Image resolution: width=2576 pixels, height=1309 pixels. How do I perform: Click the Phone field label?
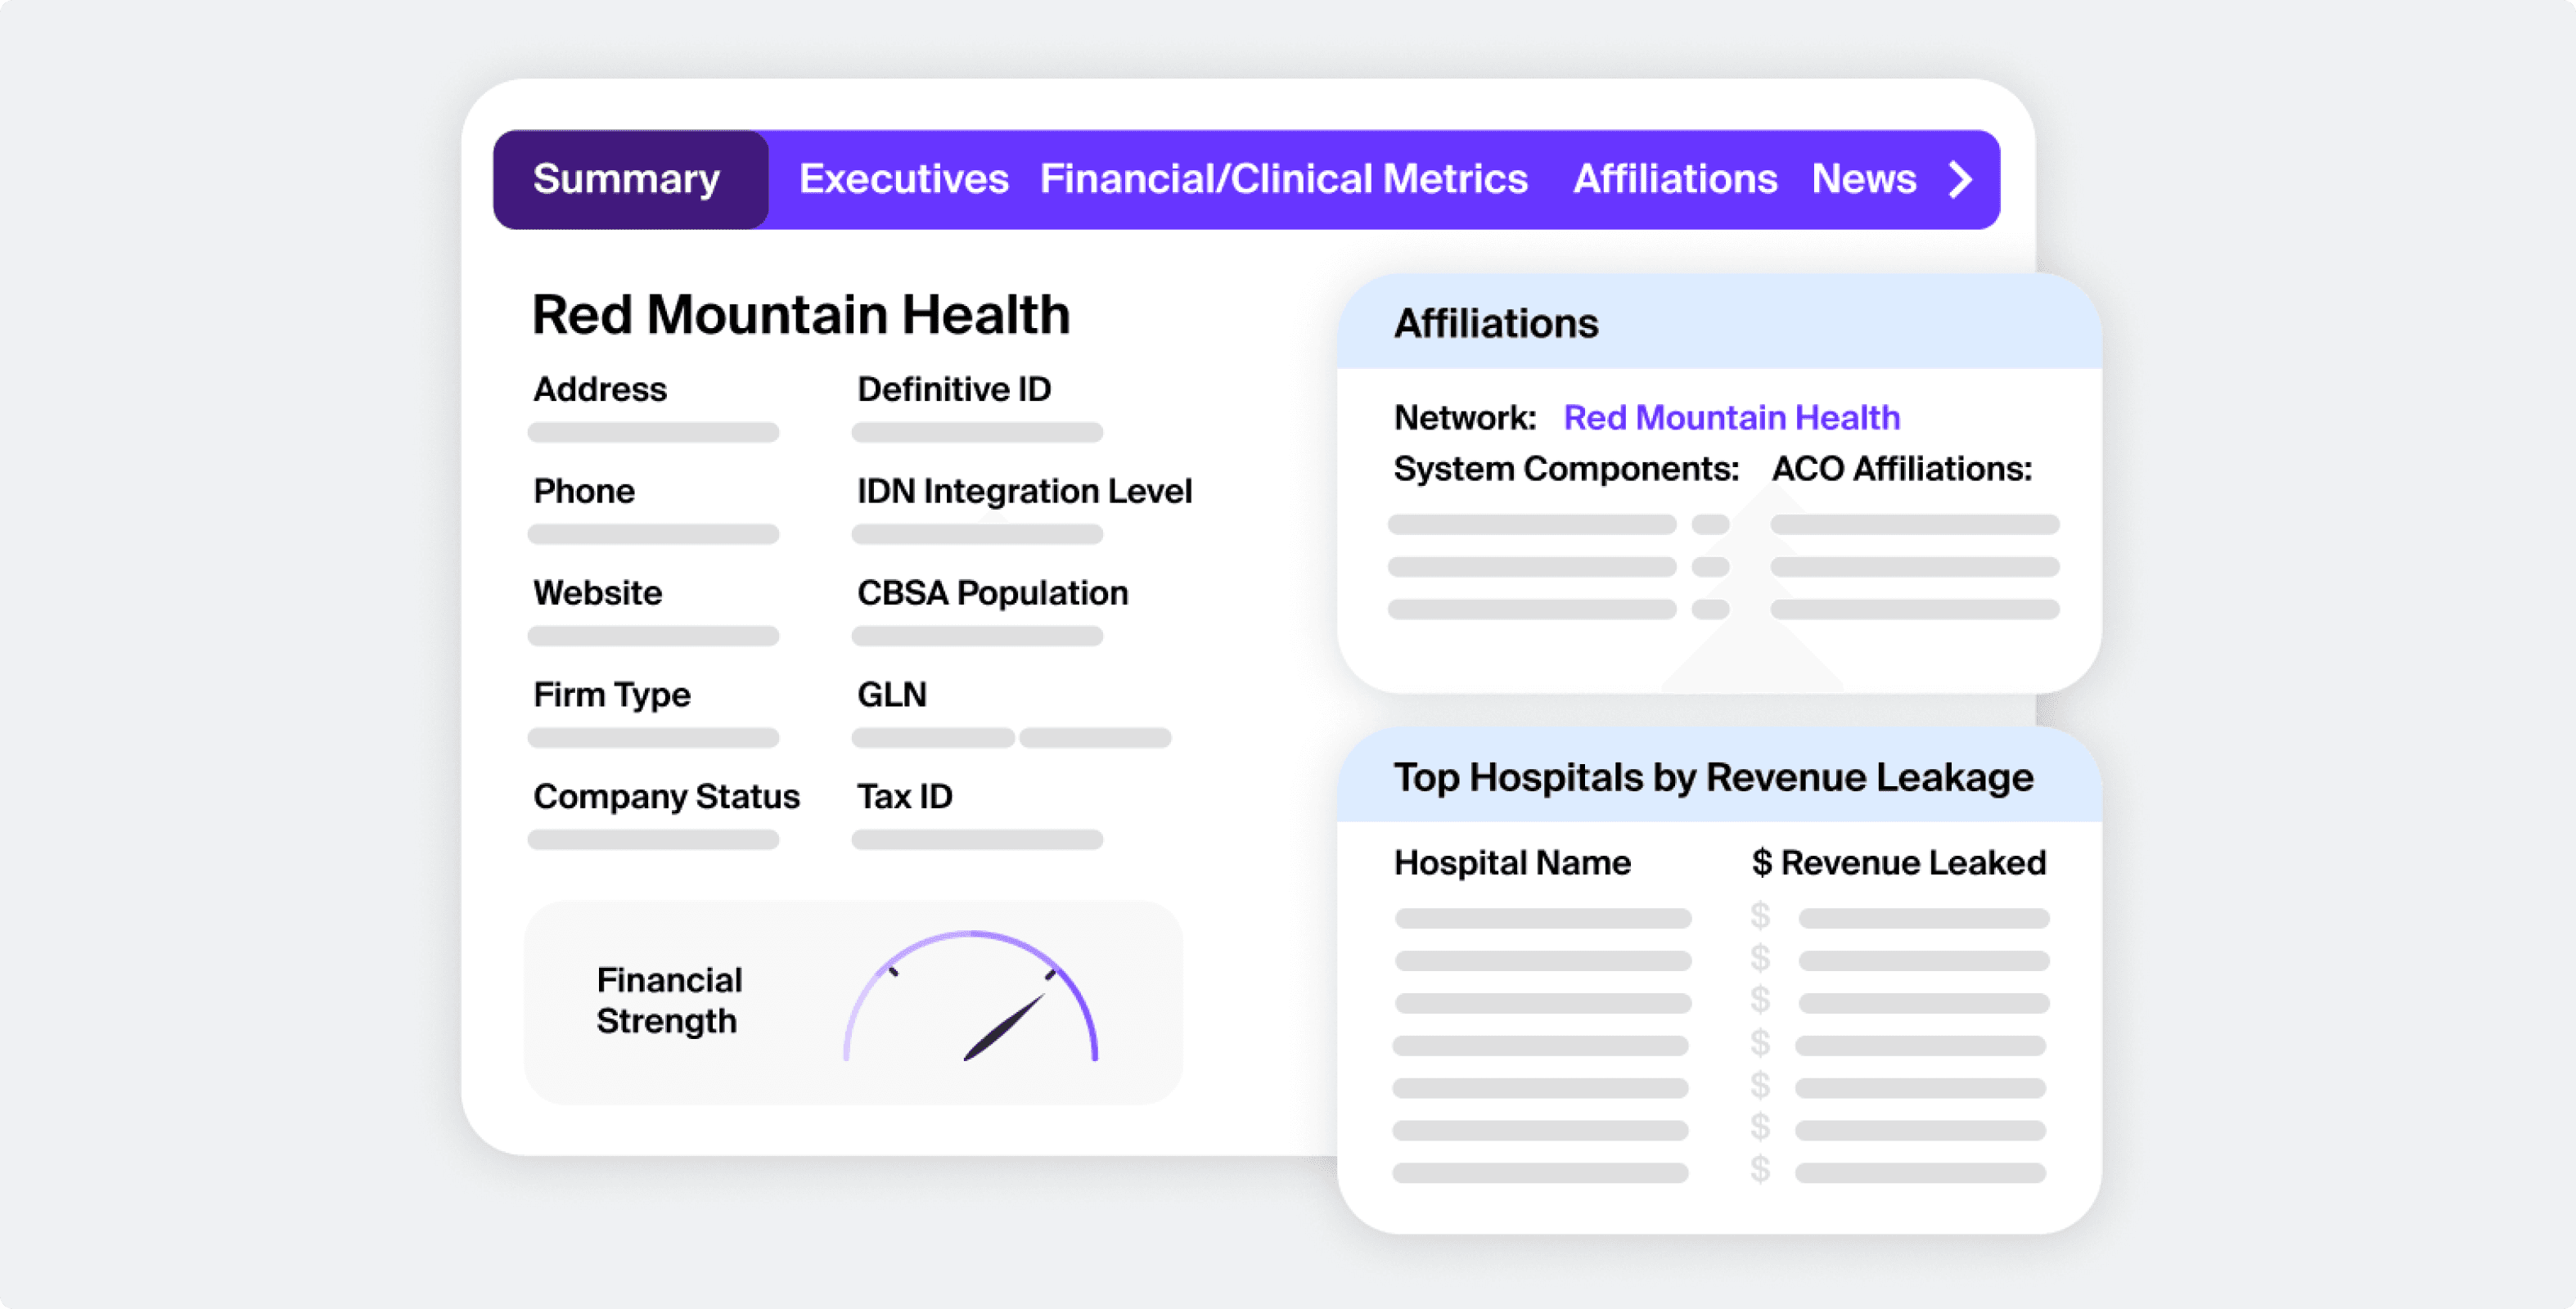click(584, 491)
